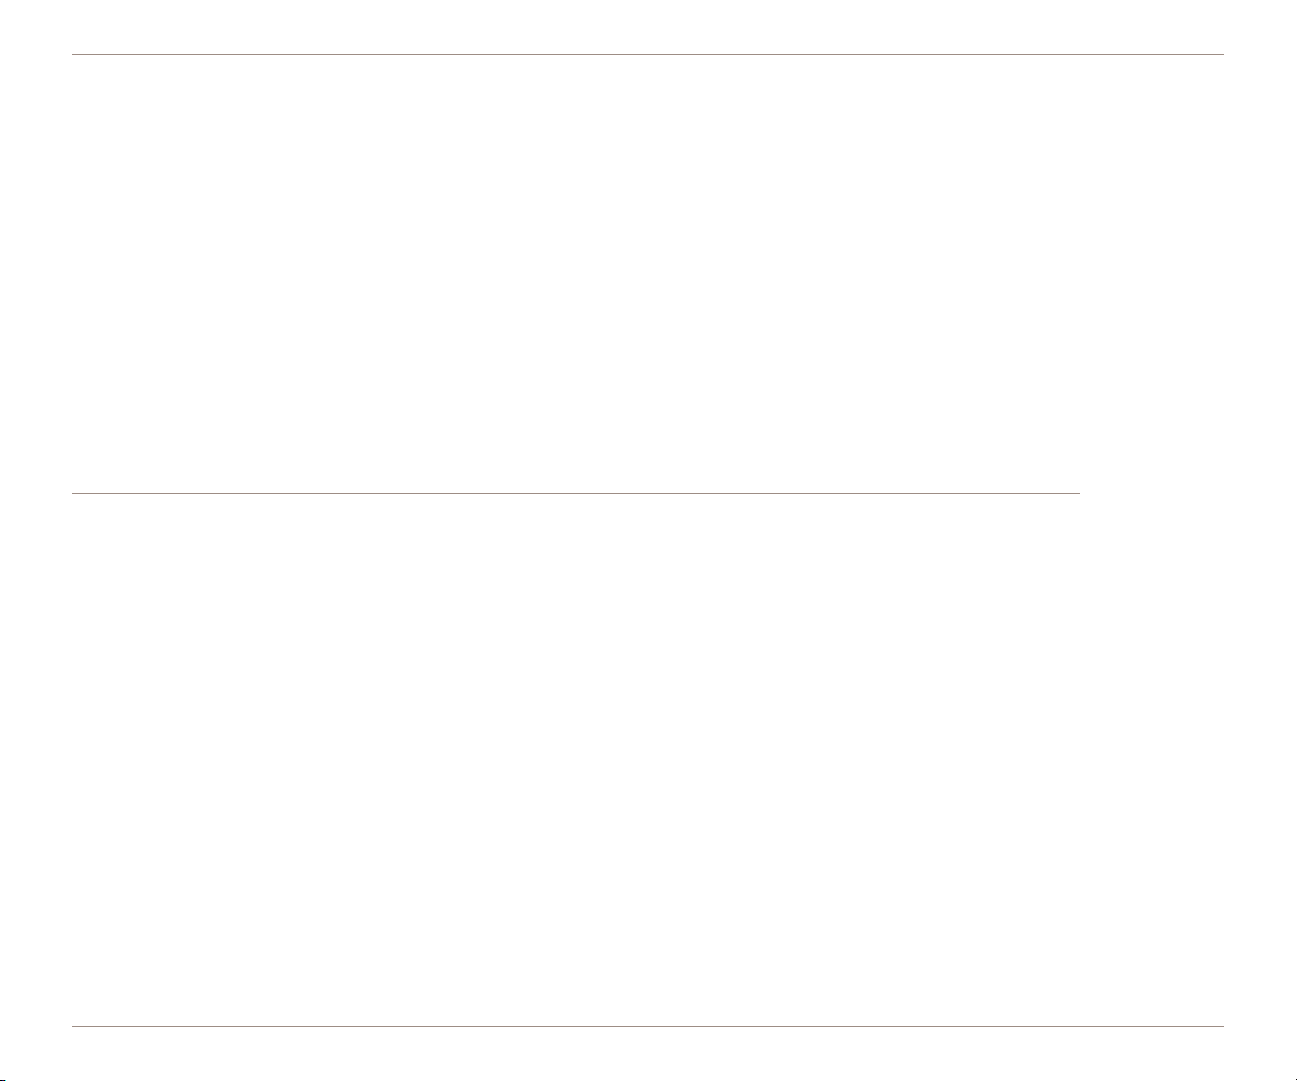This screenshot has width=1297, height=1081.
Task: Click the empty left margin beside the lower section
Action: coord(35,760)
